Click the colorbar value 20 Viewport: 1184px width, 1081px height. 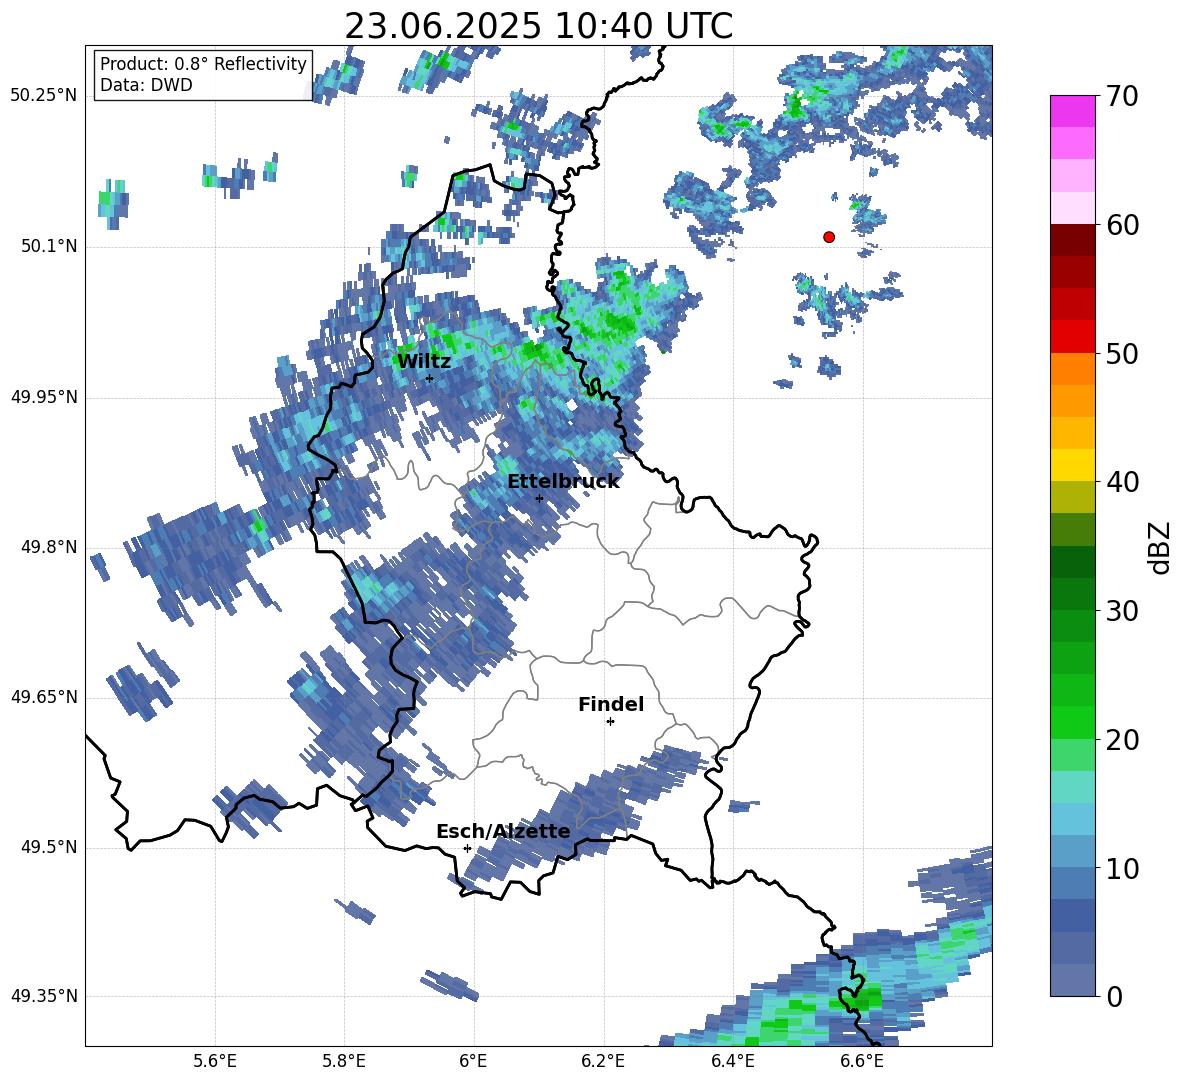[1122, 740]
